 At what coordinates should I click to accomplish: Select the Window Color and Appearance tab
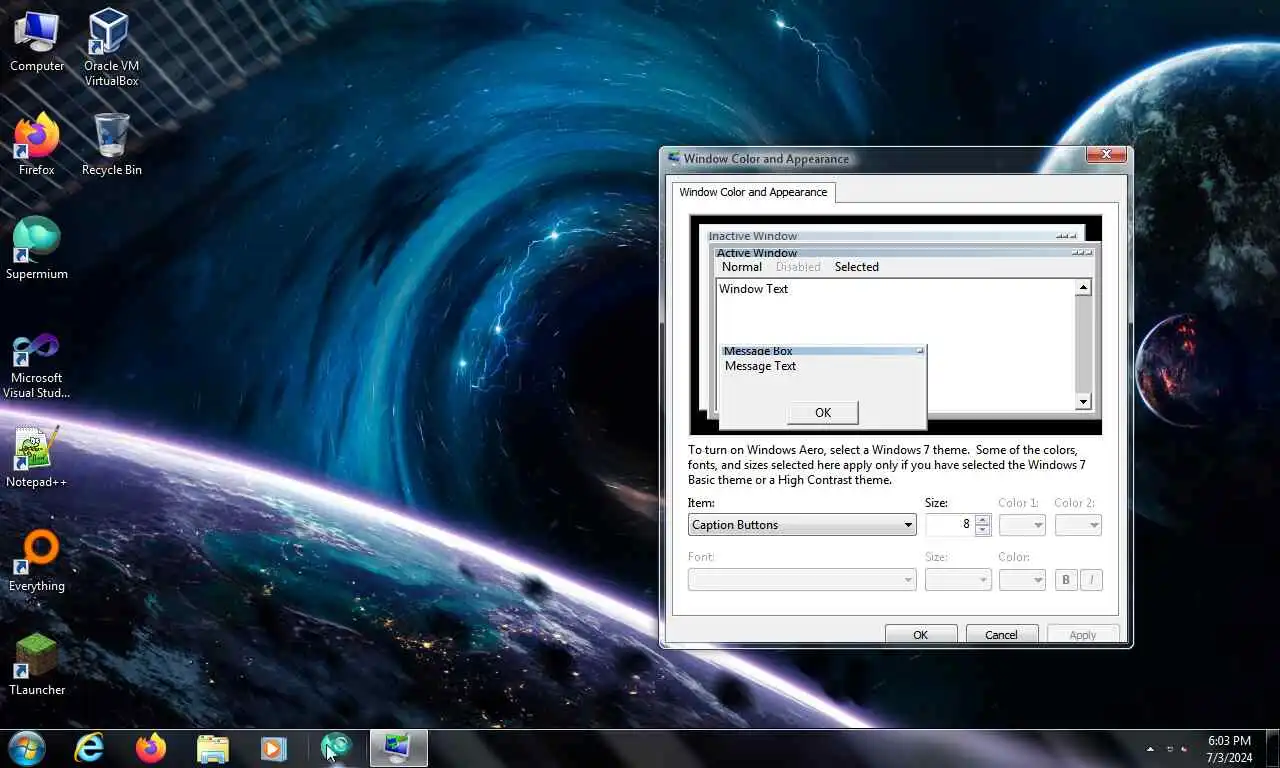click(x=753, y=192)
